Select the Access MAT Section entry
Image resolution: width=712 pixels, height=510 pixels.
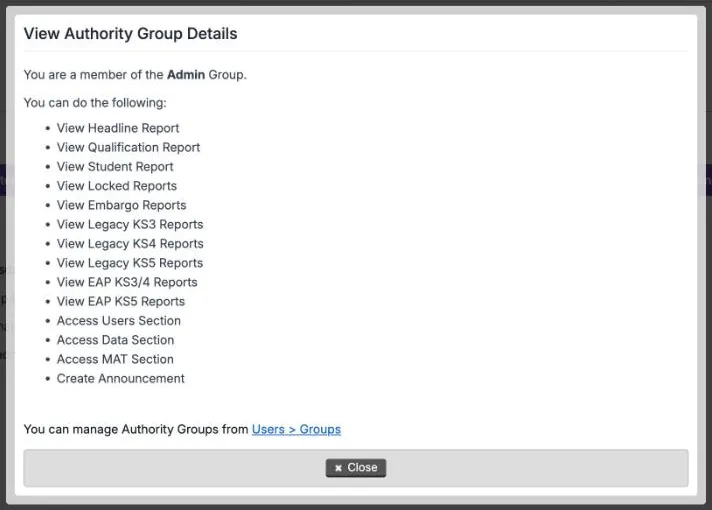tap(115, 359)
